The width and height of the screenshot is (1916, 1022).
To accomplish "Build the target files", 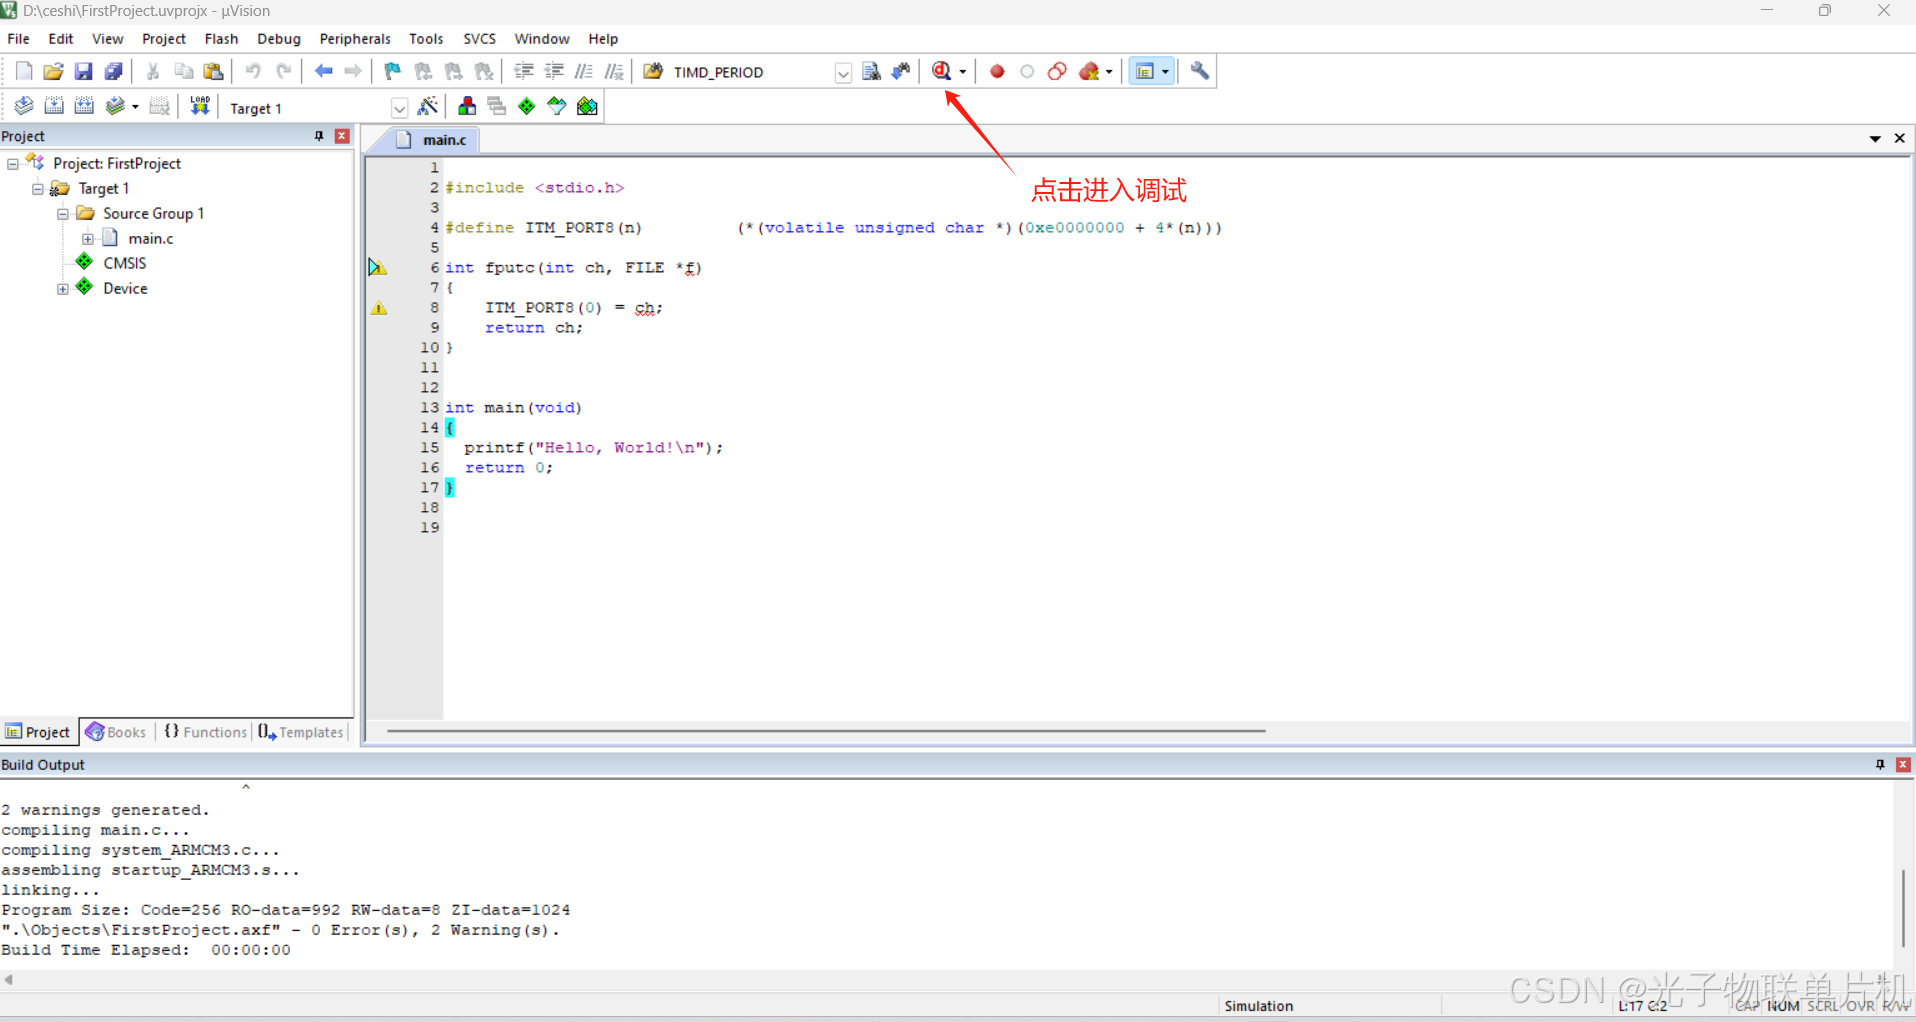I will pos(54,106).
